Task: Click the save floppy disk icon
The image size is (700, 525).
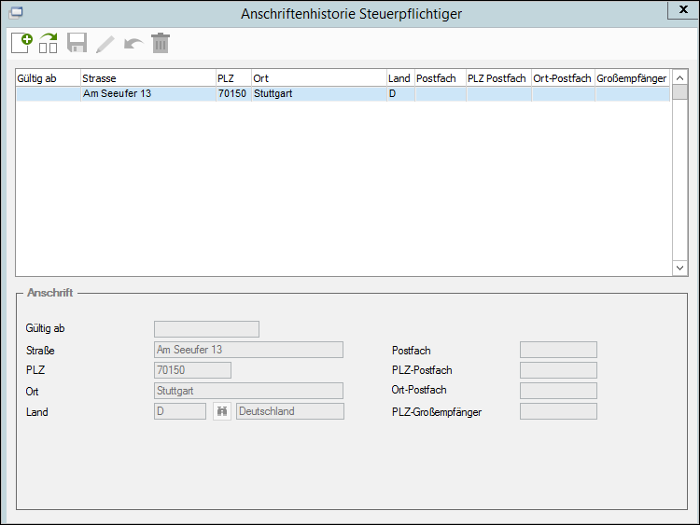Action: pos(77,43)
